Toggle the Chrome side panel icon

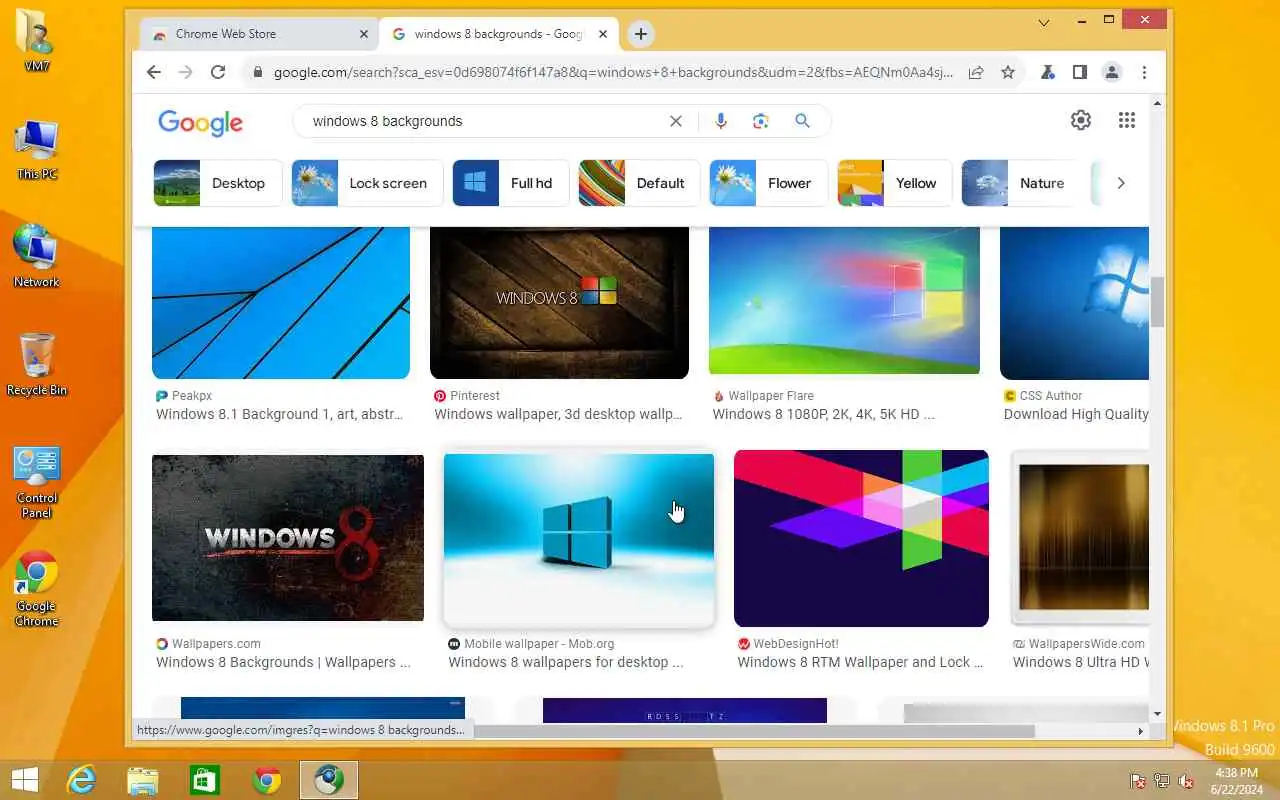click(1080, 72)
